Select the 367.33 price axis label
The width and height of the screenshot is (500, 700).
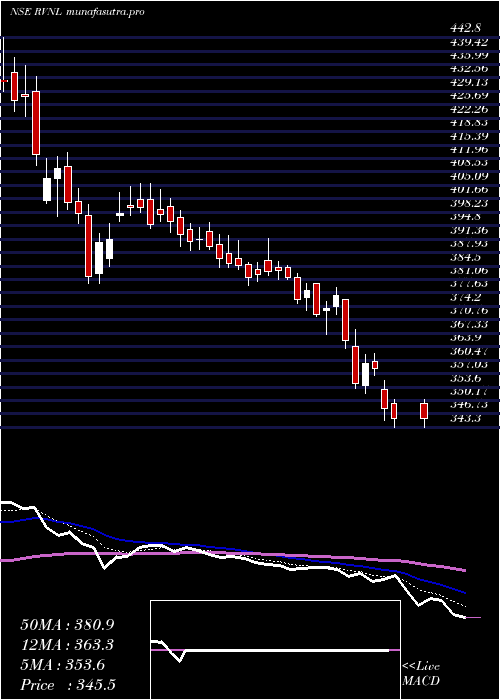point(469,324)
